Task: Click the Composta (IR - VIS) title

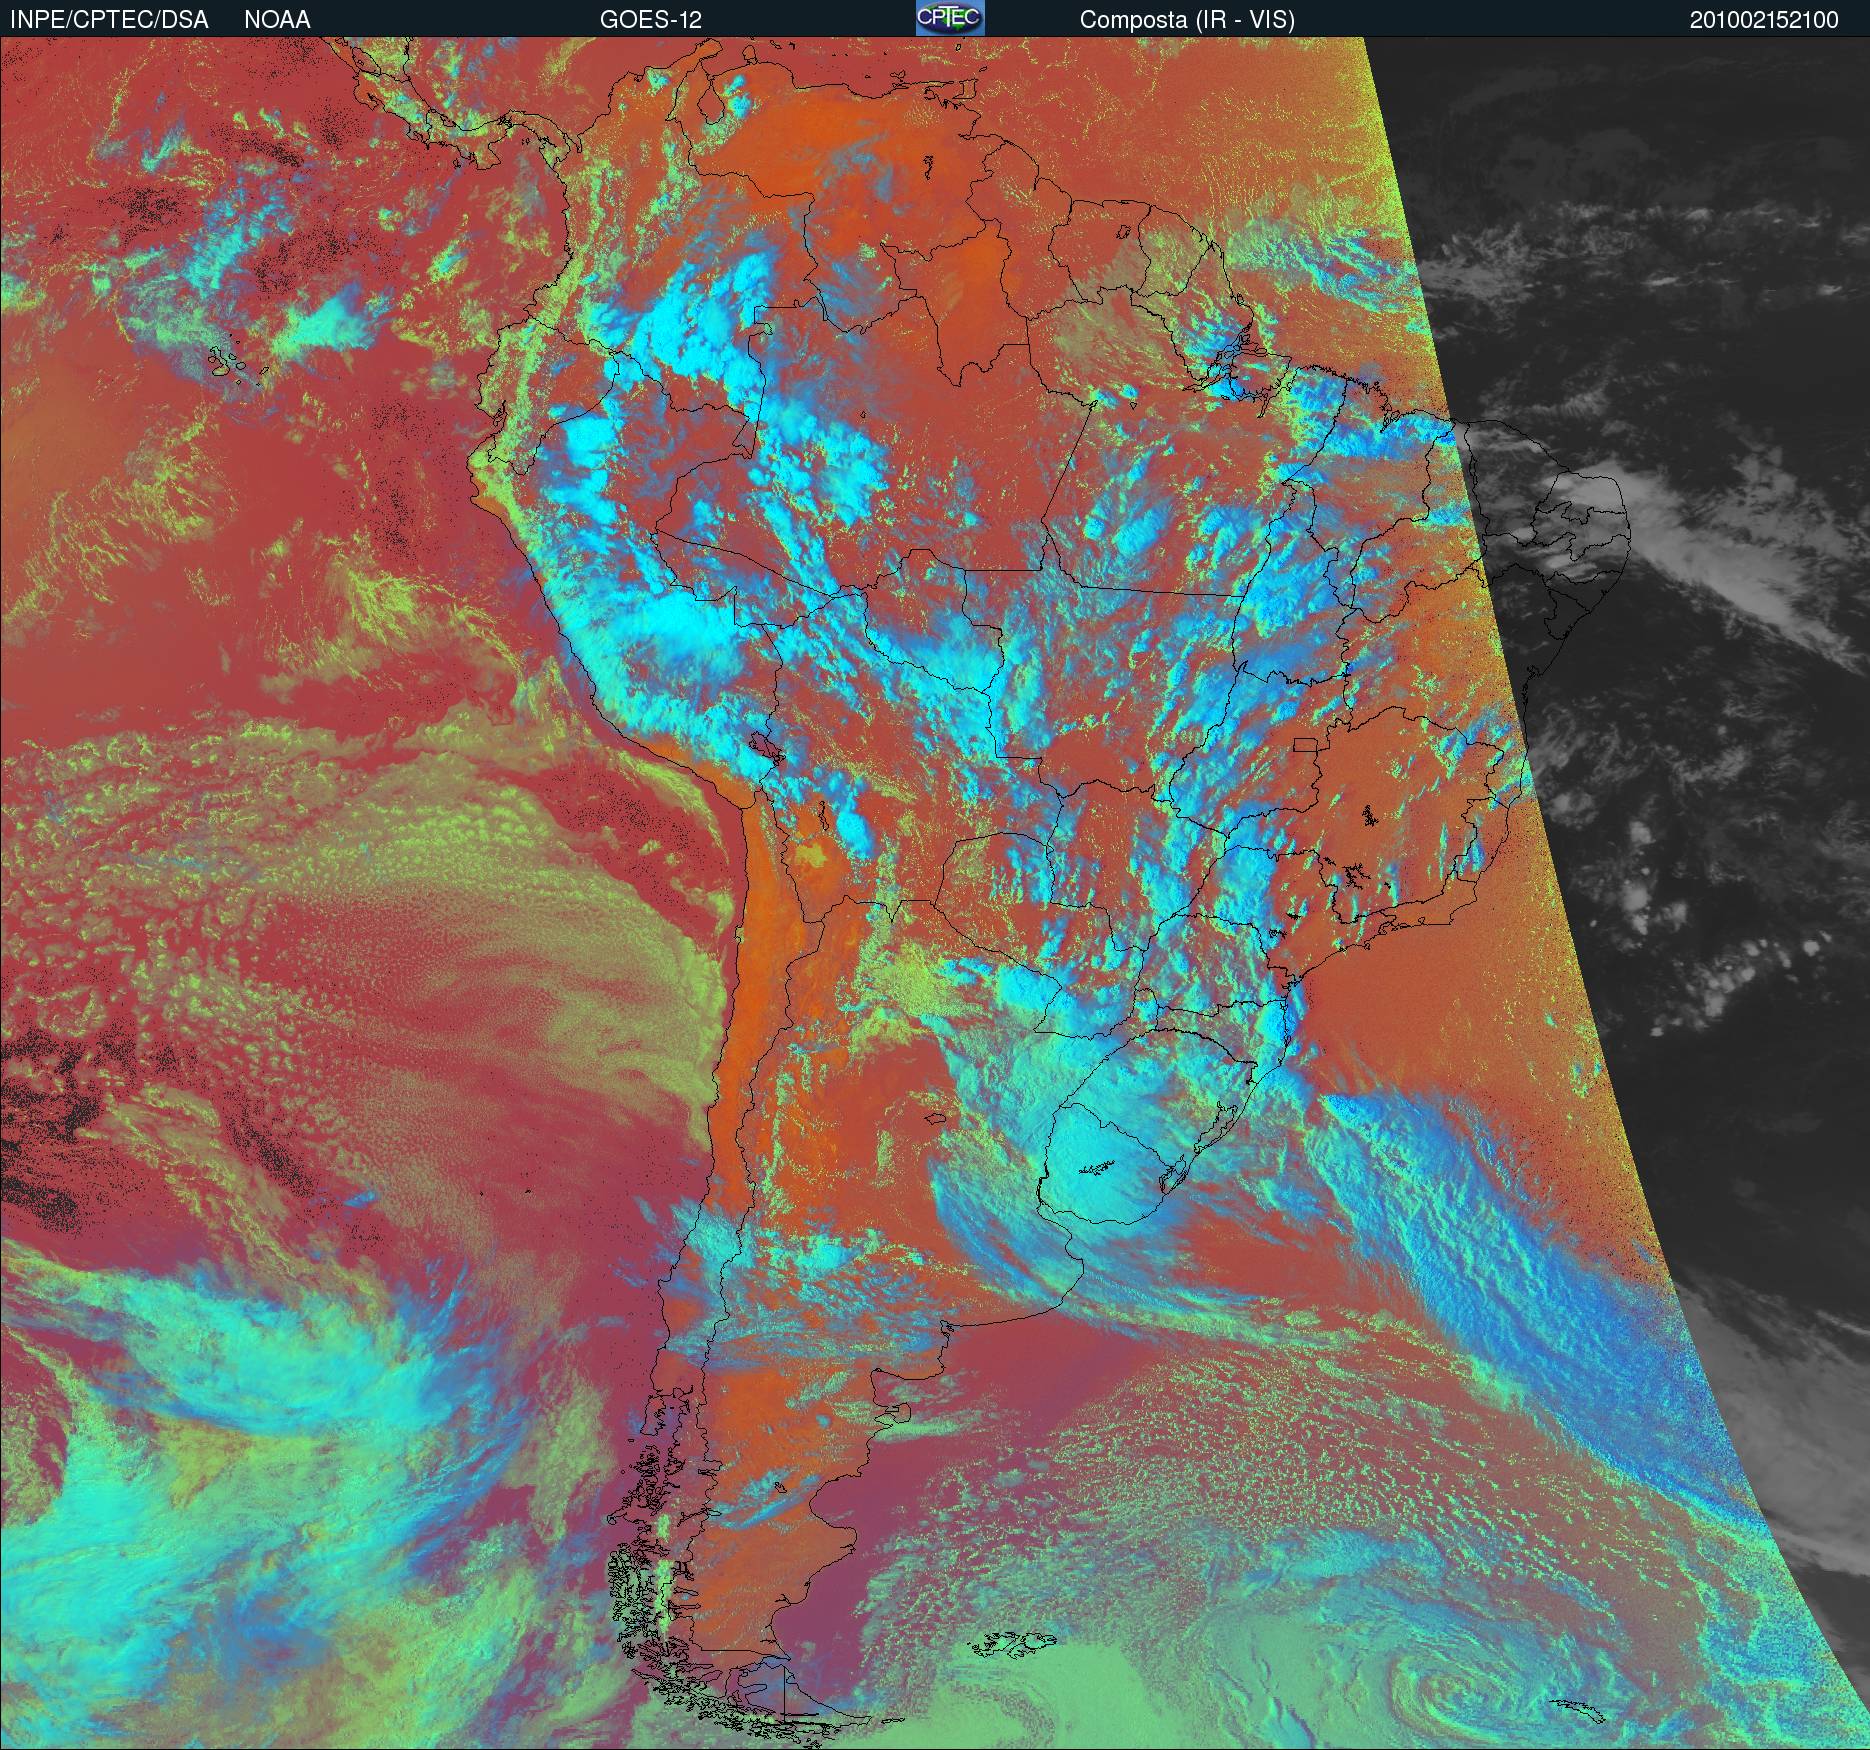Action: (x=1187, y=20)
